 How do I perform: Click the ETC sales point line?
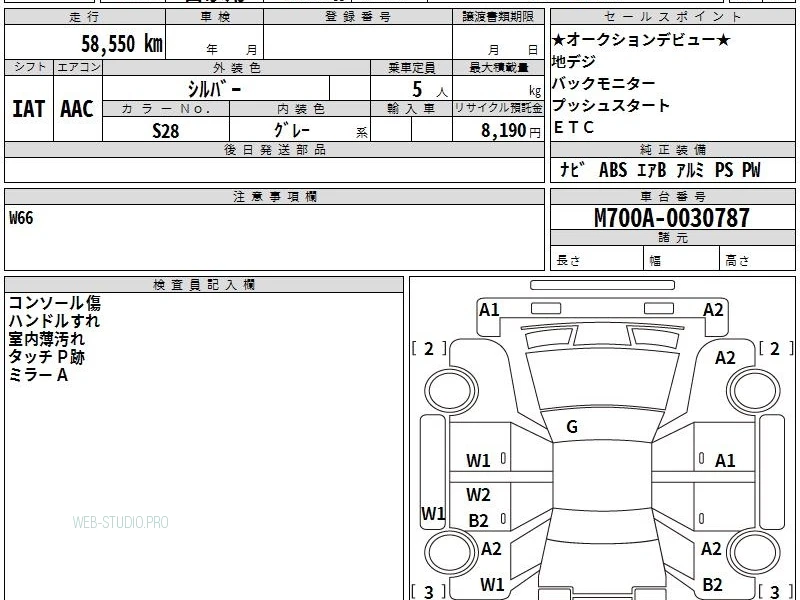[574, 127]
